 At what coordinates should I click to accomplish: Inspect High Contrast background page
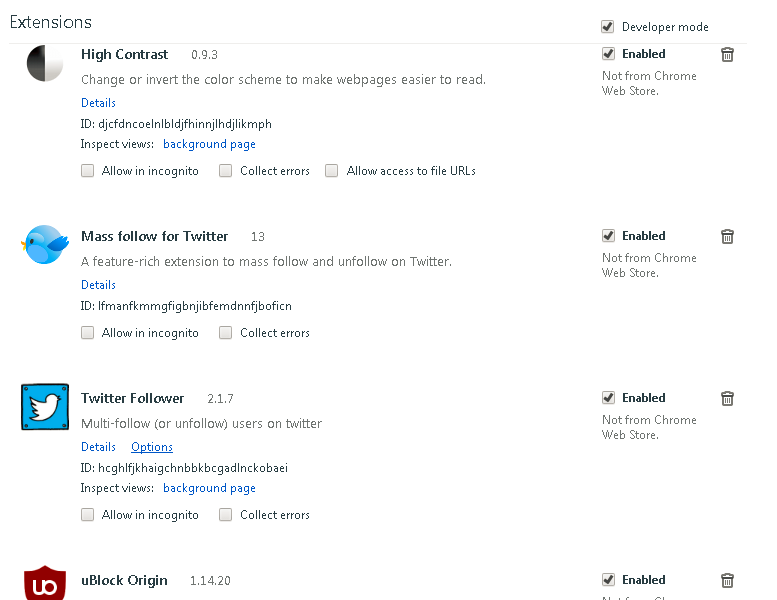[x=209, y=144]
